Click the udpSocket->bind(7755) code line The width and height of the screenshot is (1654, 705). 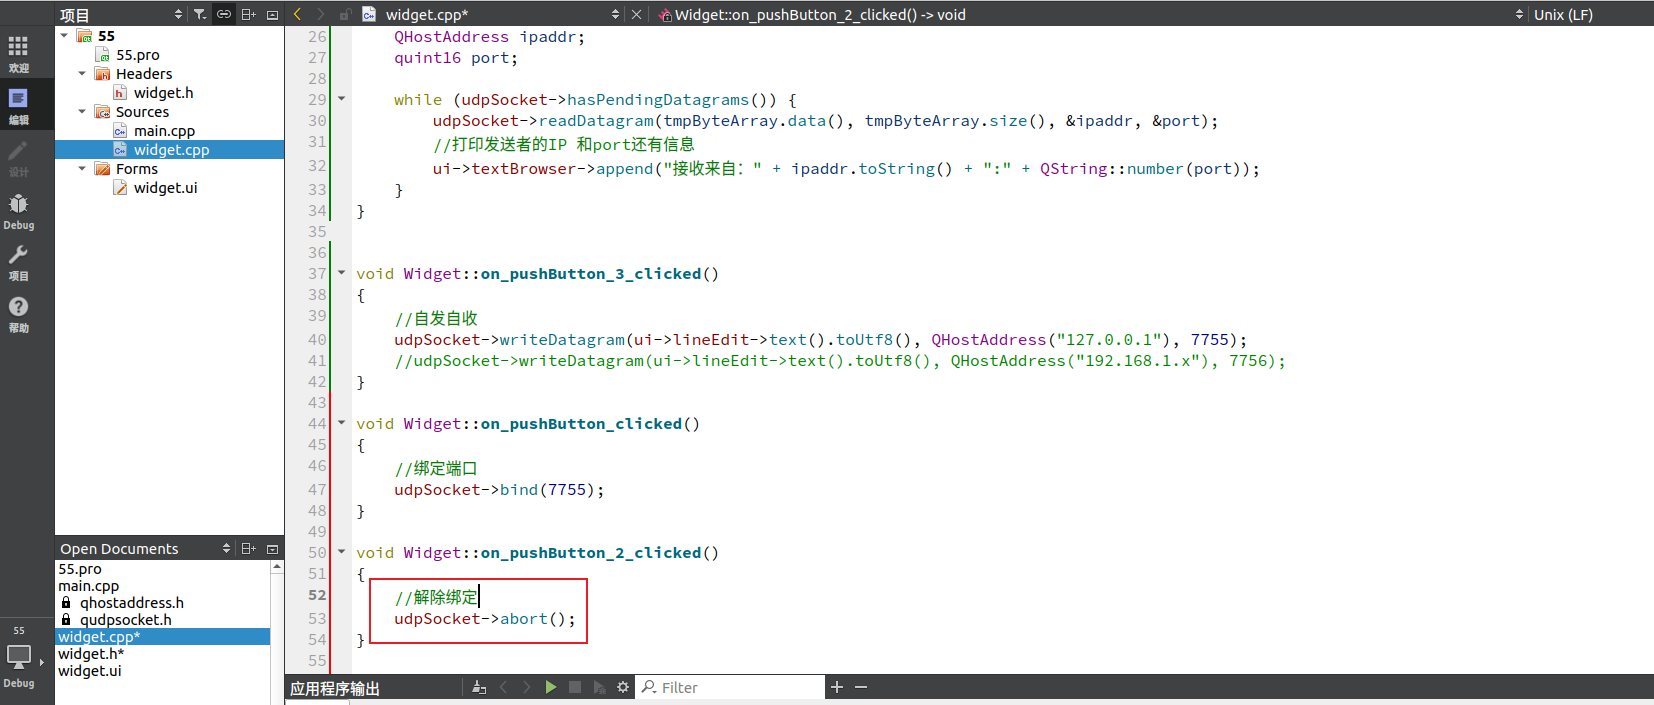coord(499,490)
